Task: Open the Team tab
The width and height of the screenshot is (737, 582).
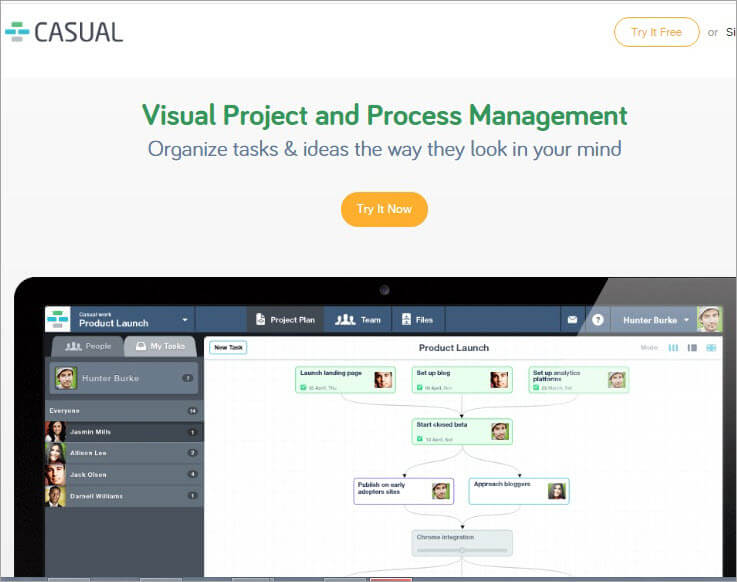Action: (358, 320)
